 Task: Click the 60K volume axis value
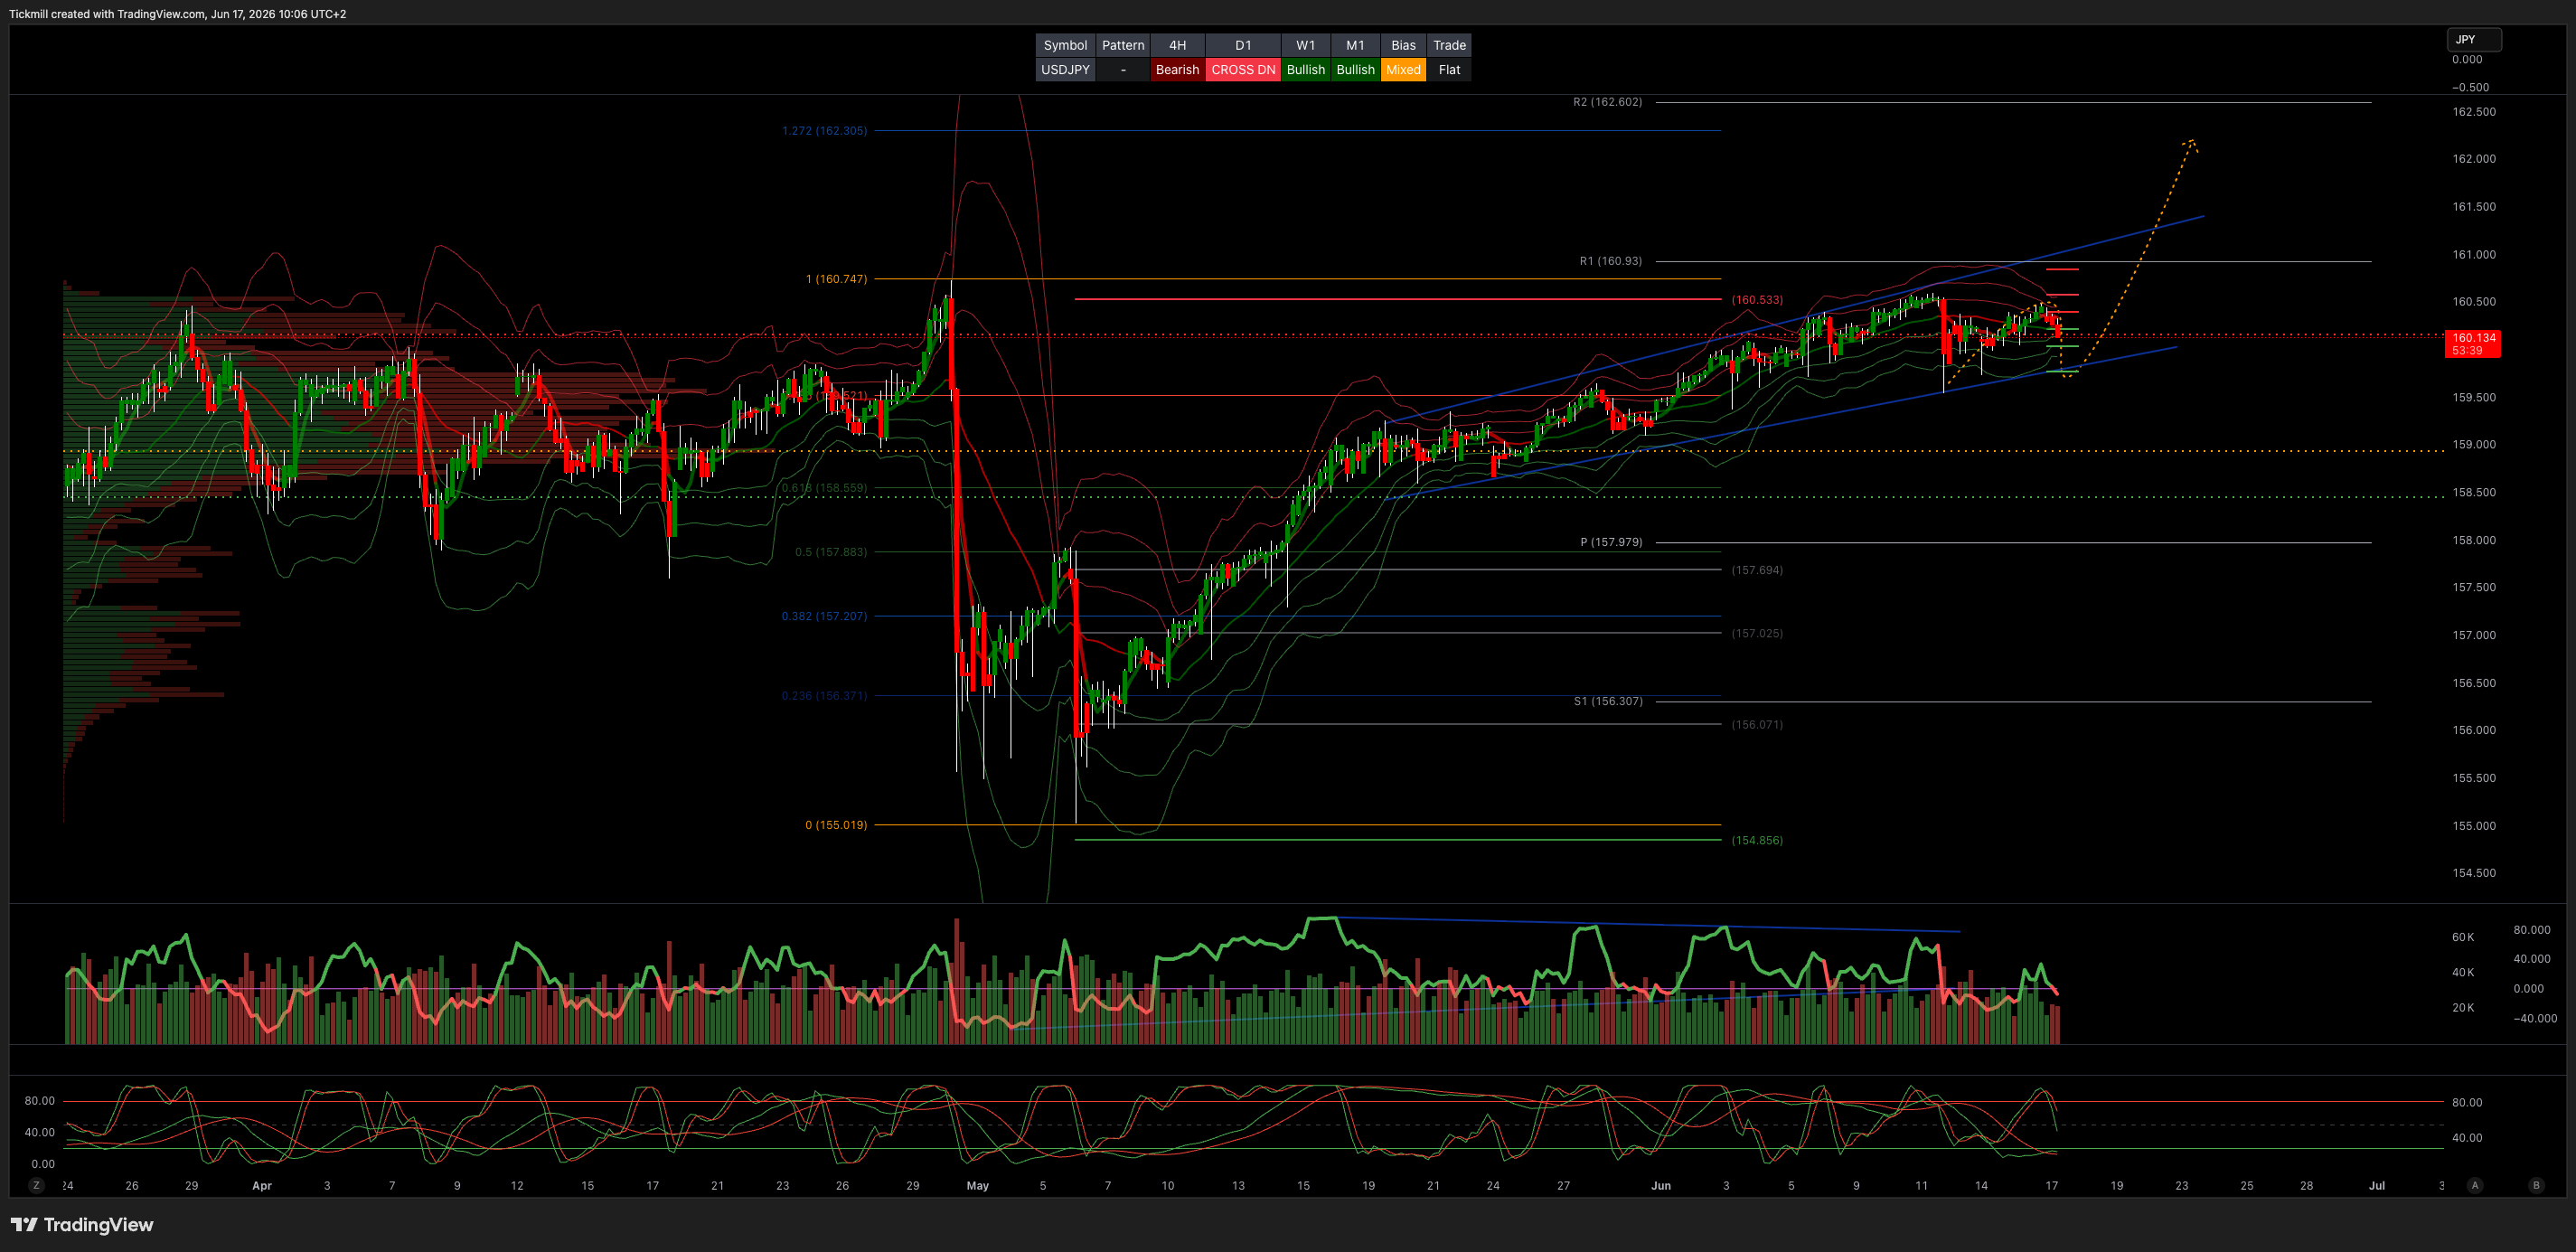(2462, 938)
